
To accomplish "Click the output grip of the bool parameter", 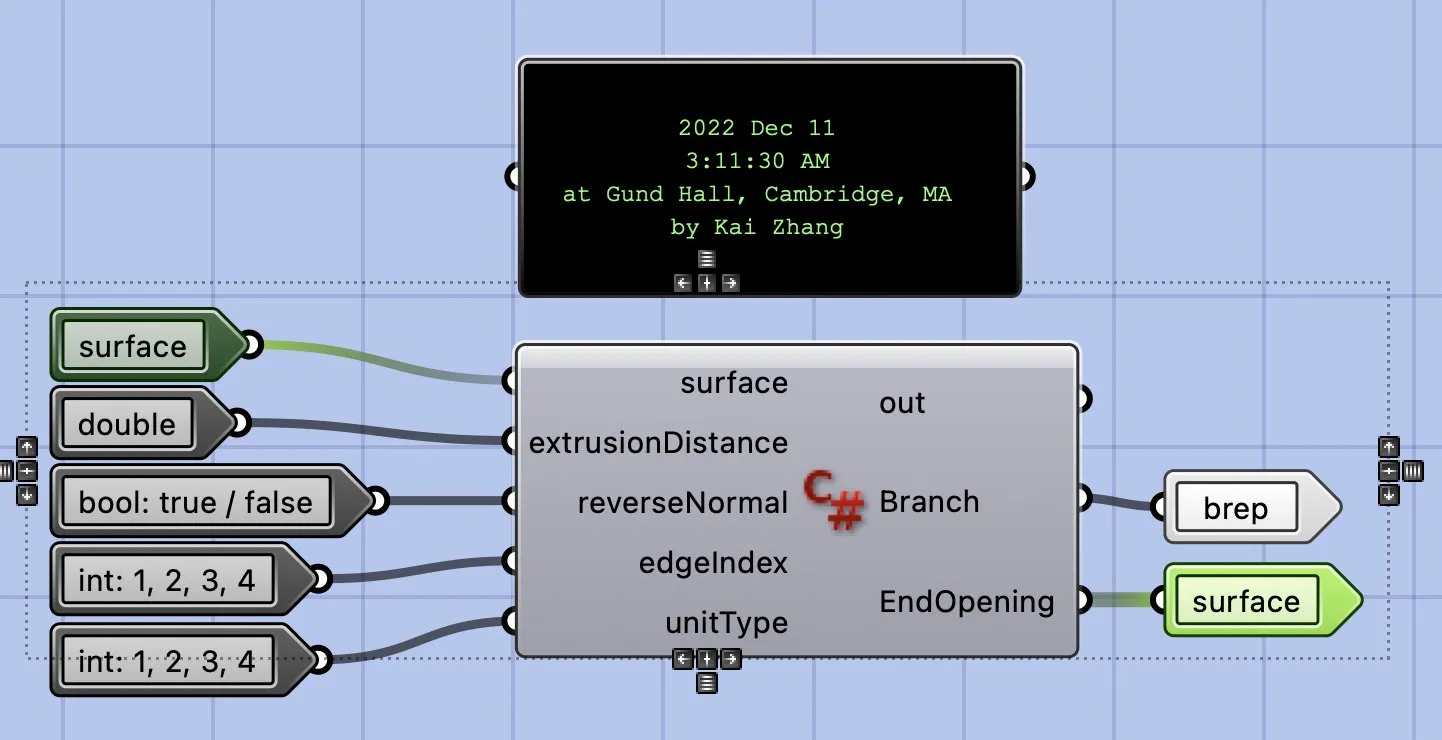I will [377, 501].
